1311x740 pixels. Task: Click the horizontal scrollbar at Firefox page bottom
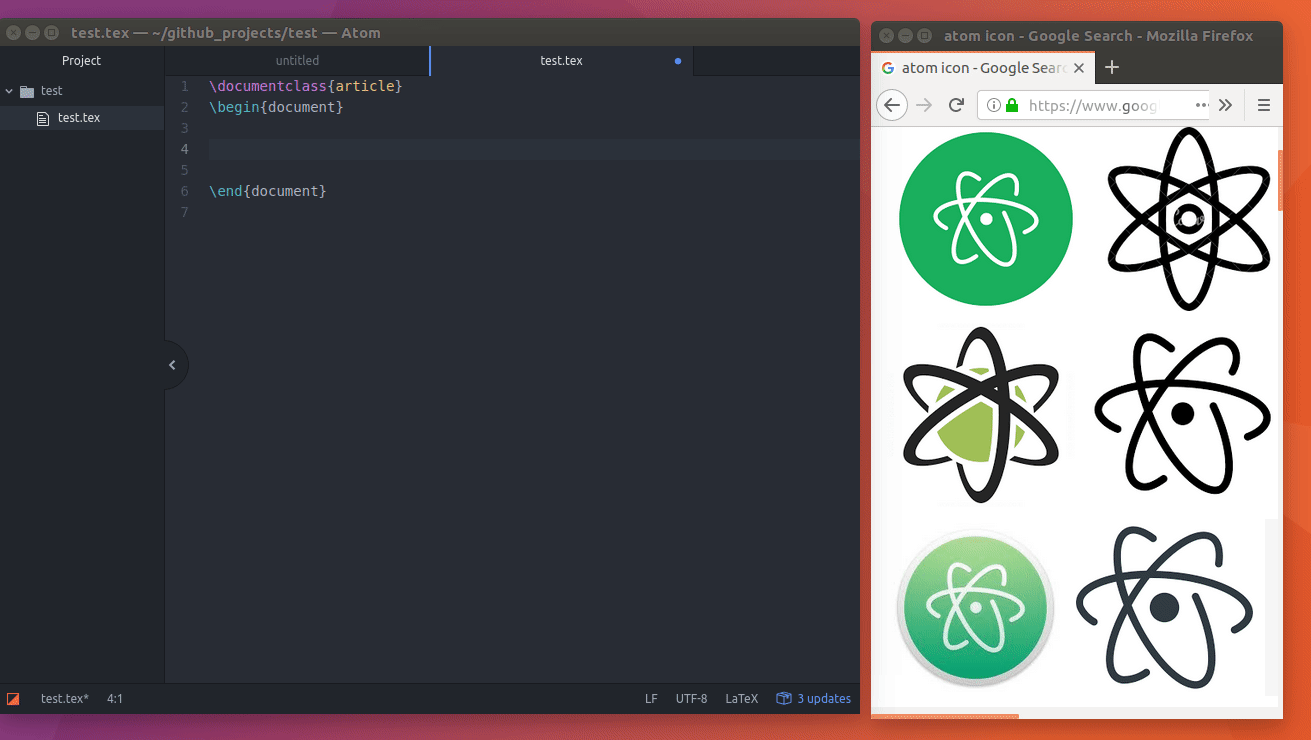[945, 716]
